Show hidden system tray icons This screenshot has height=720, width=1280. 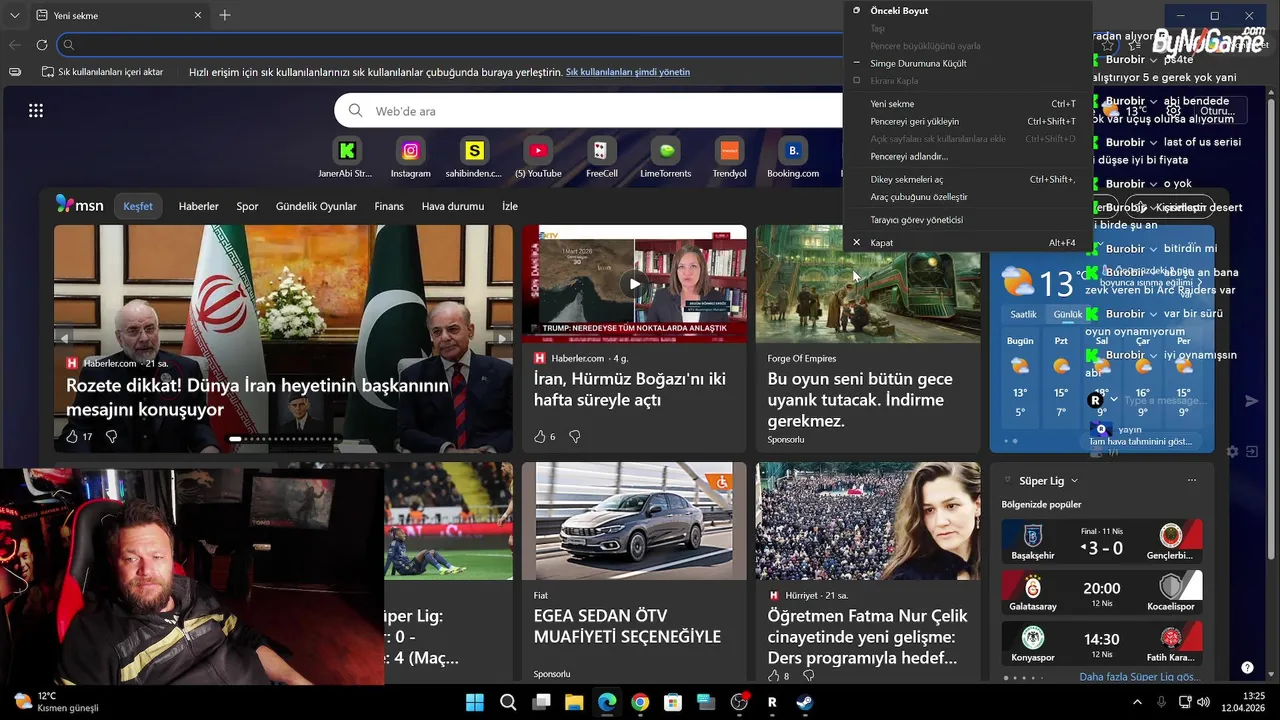[x=1137, y=702]
